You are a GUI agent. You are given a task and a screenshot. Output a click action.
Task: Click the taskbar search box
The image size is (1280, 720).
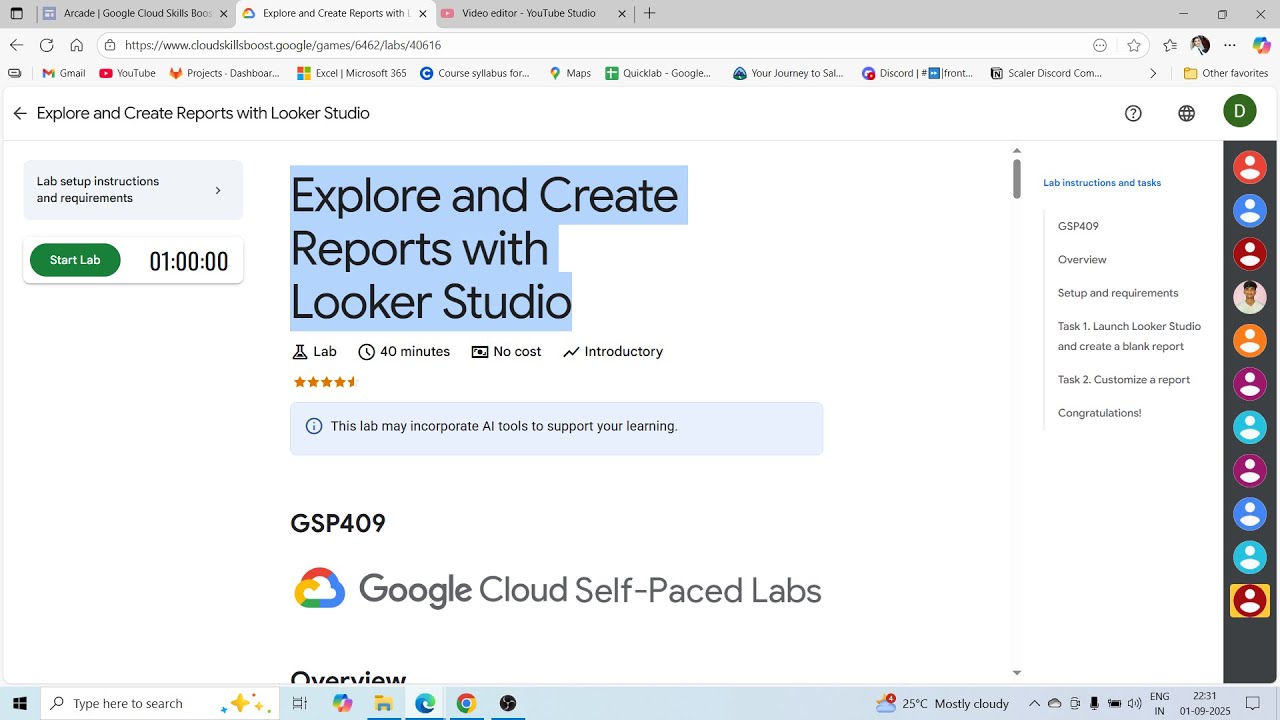(x=160, y=703)
